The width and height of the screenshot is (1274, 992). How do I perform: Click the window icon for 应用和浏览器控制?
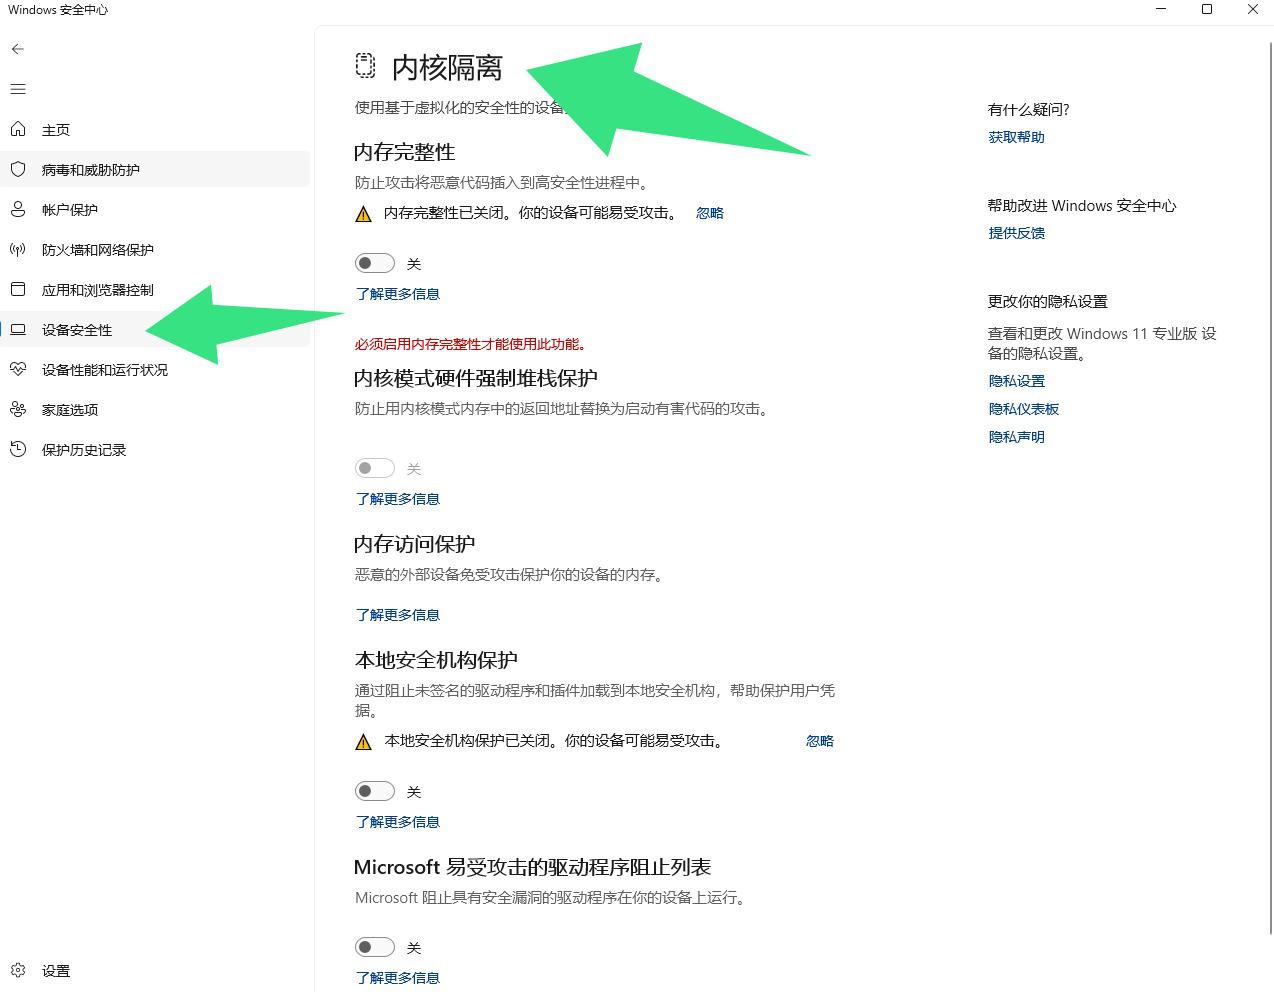click(18, 289)
